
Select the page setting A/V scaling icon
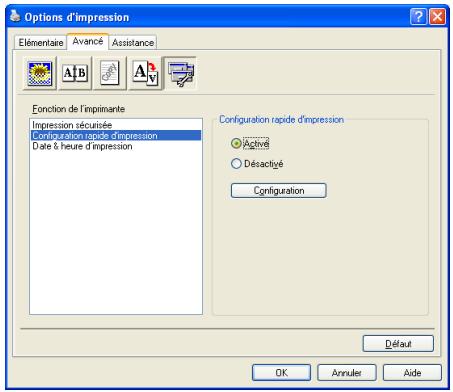coord(145,73)
